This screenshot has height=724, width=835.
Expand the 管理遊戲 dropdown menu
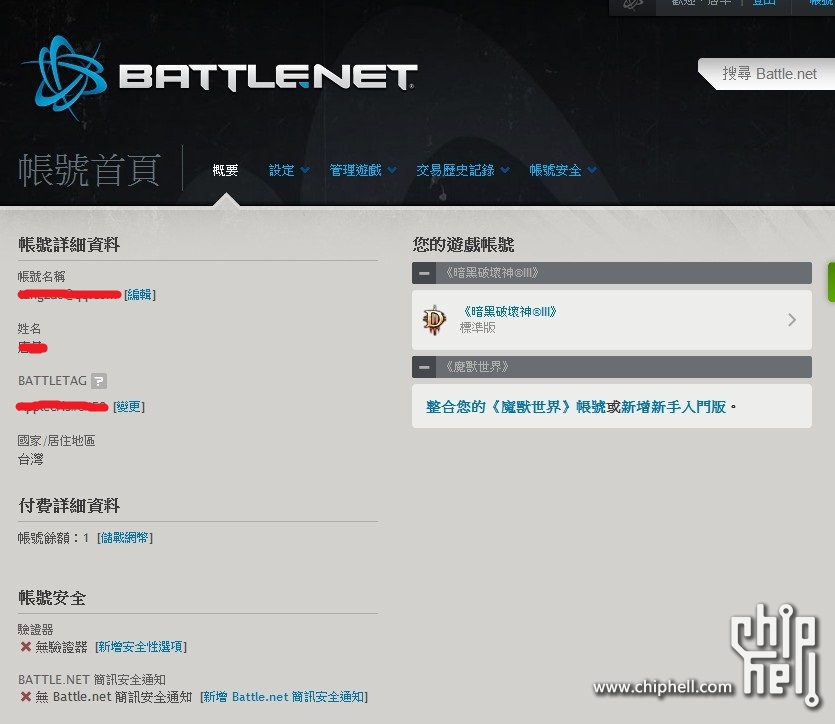[363, 170]
